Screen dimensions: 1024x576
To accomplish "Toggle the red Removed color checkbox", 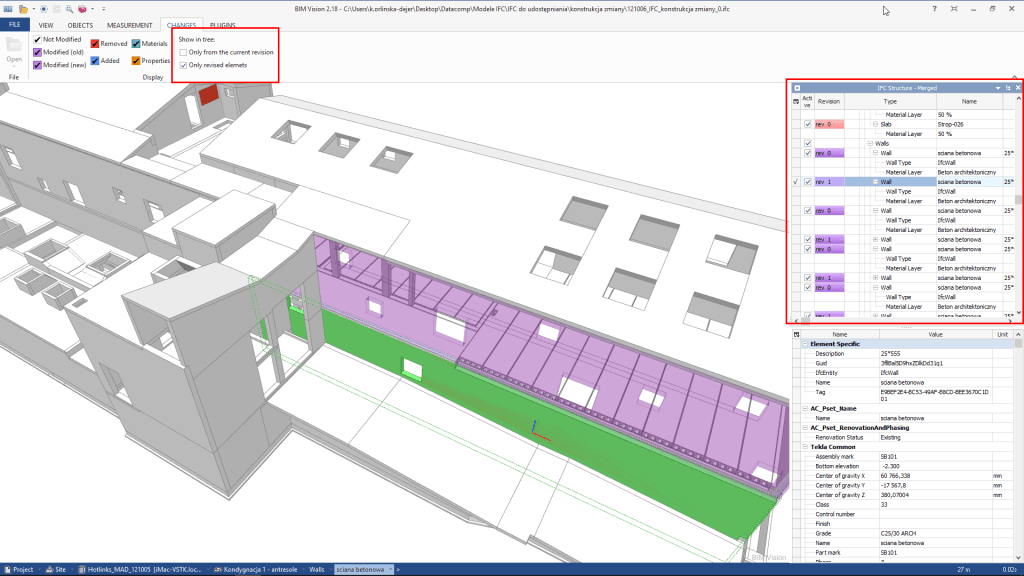I will tap(95, 45).
